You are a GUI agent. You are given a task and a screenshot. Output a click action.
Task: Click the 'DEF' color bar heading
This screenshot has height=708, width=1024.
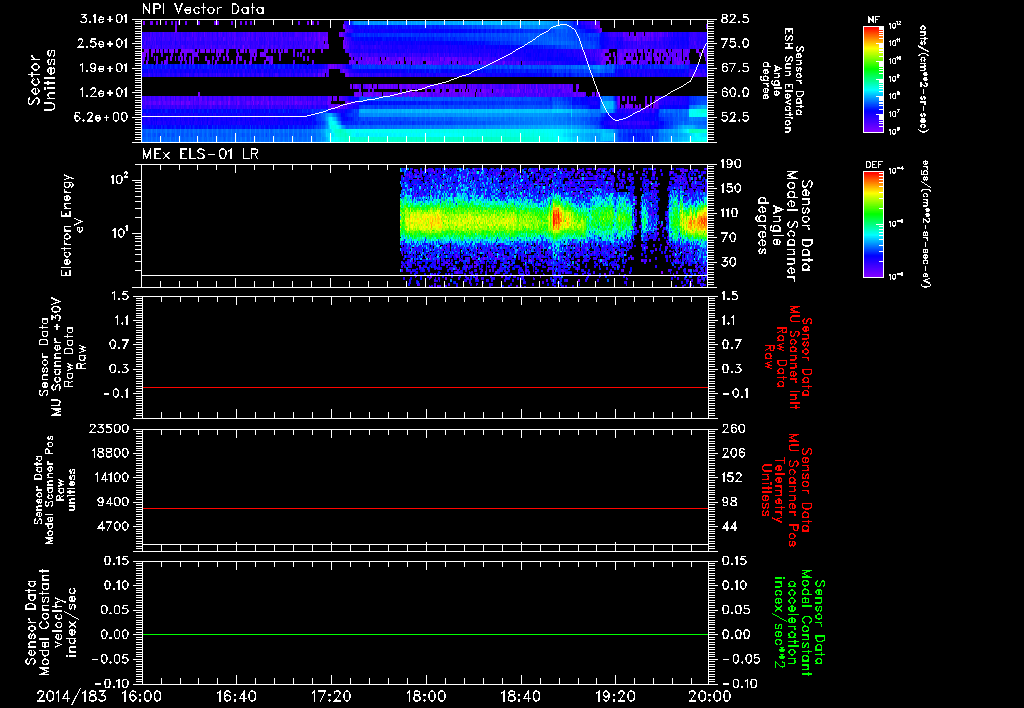873,165
